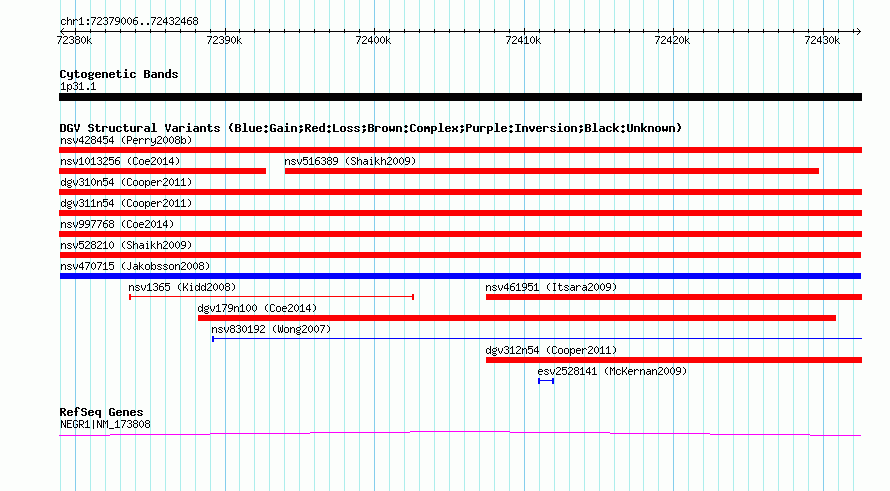Screen dimensions: 890x491
Task: Select the nsv516389 red loss bar
Action: click(552, 171)
